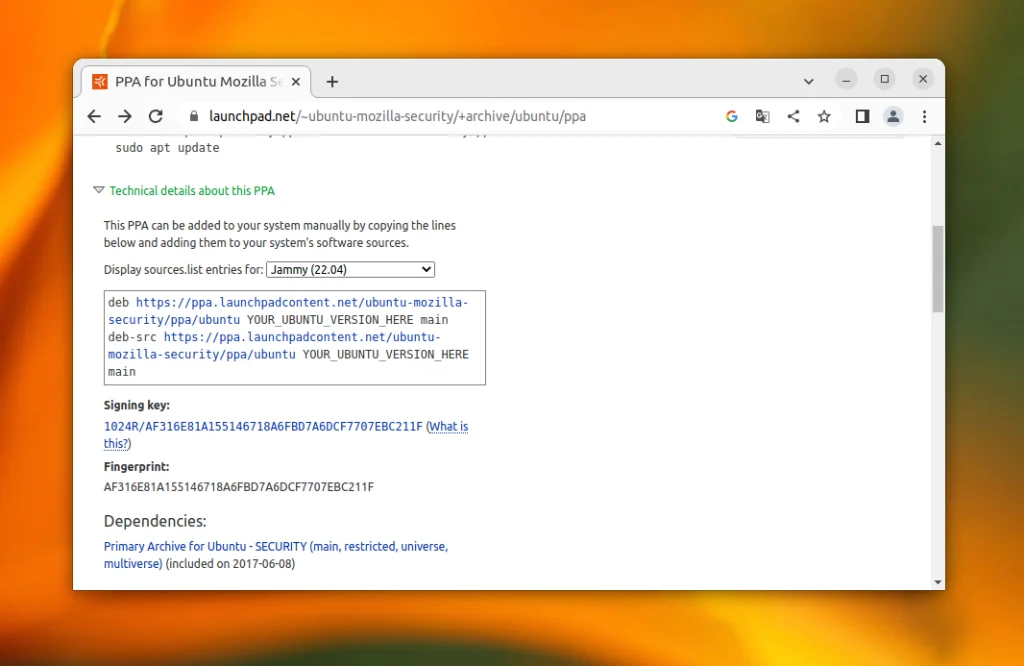The height and width of the screenshot is (666, 1024).
Task: Open a new browser tab
Action: click(x=332, y=82)
